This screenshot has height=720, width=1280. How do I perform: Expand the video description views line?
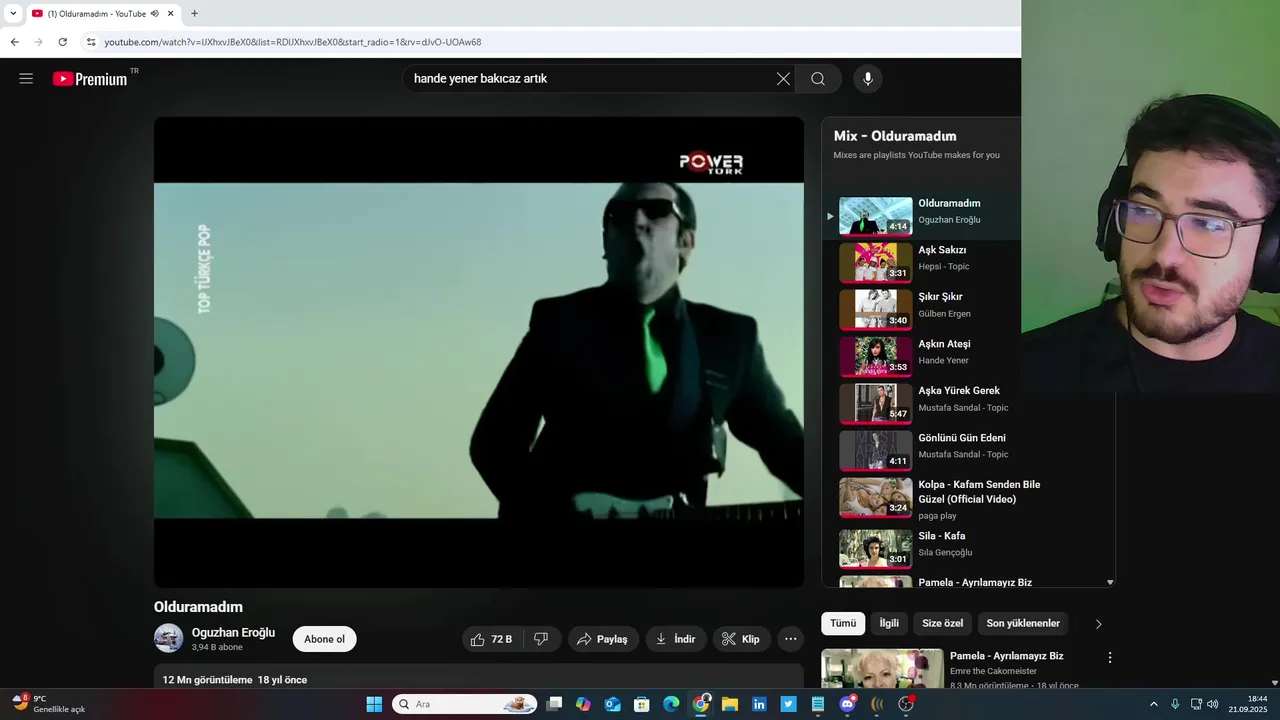point(235,680)
